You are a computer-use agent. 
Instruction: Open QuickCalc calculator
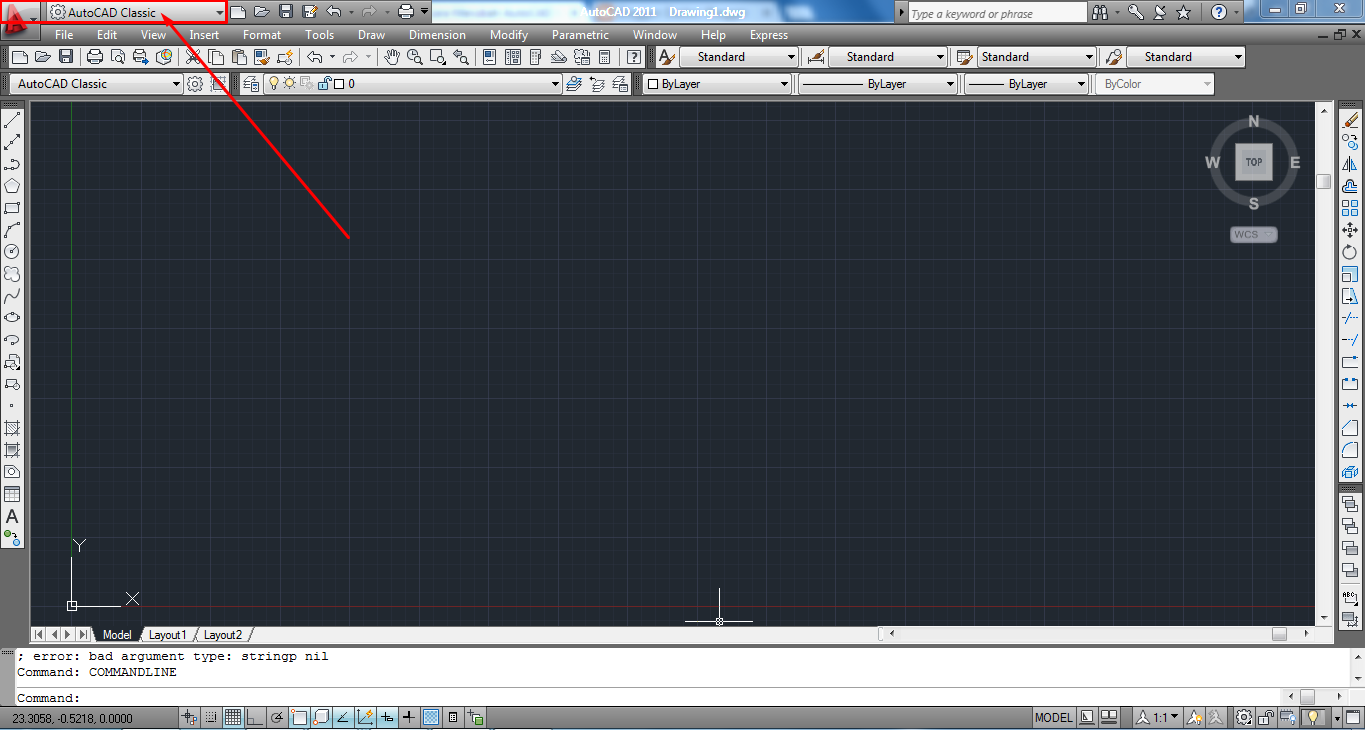(x=604, y=57)
